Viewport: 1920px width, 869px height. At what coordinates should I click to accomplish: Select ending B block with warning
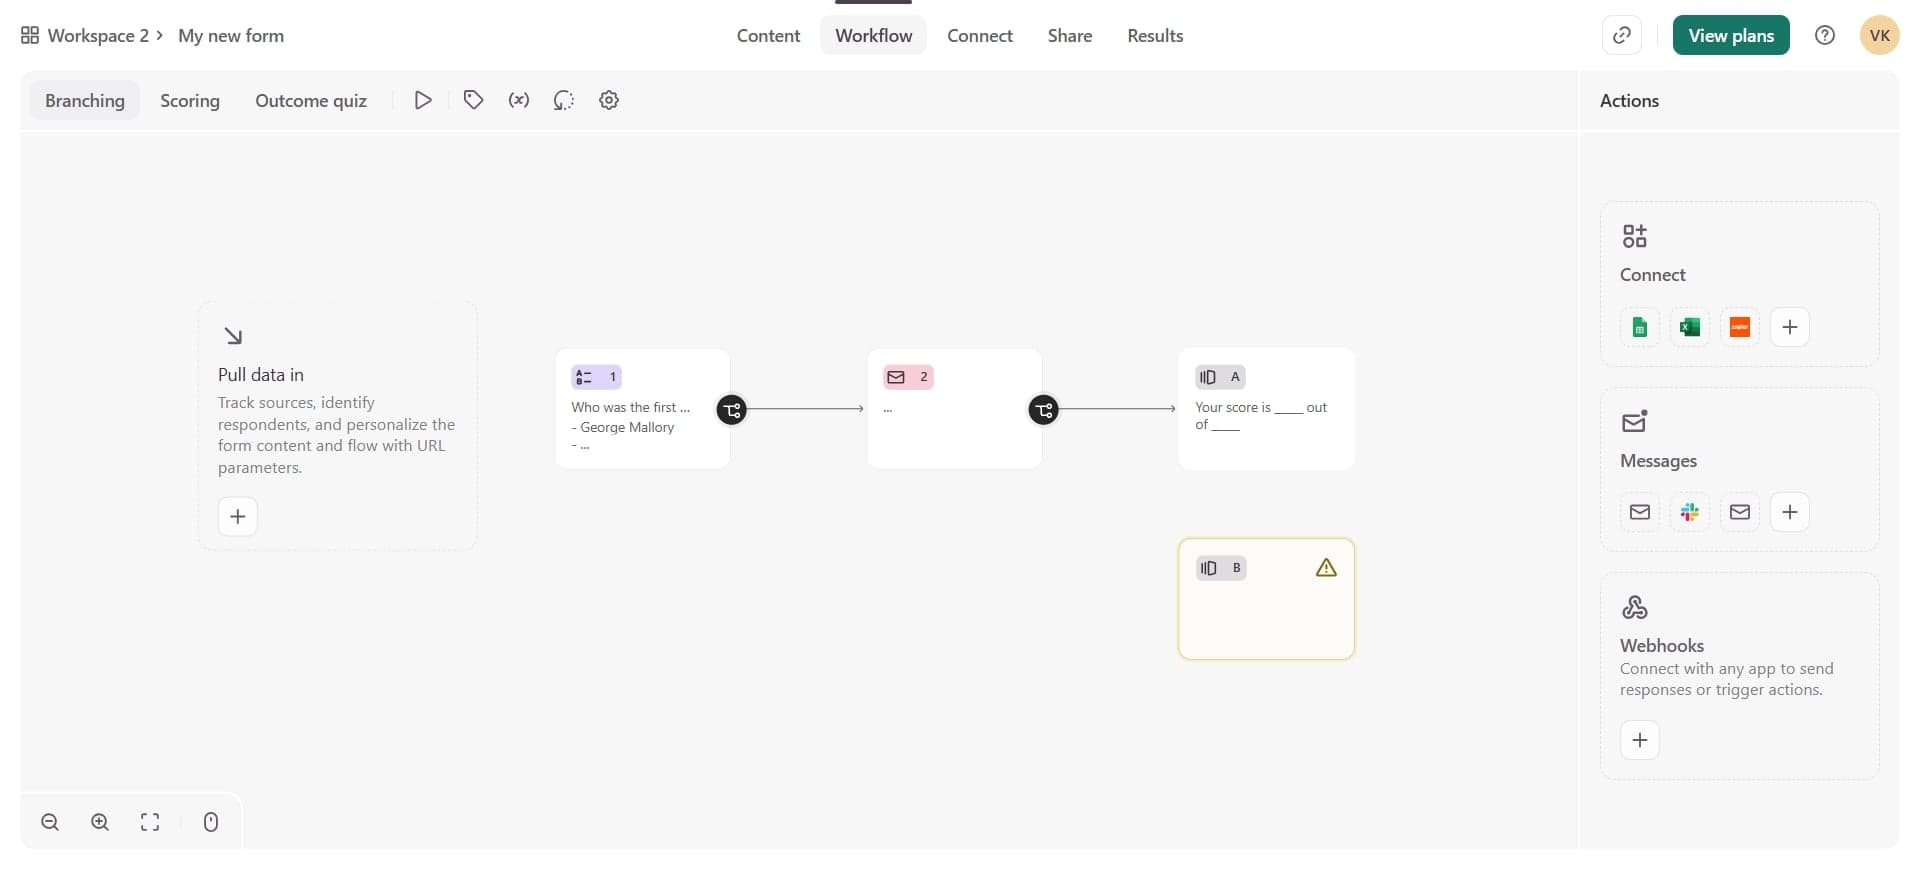(1266, 610)
